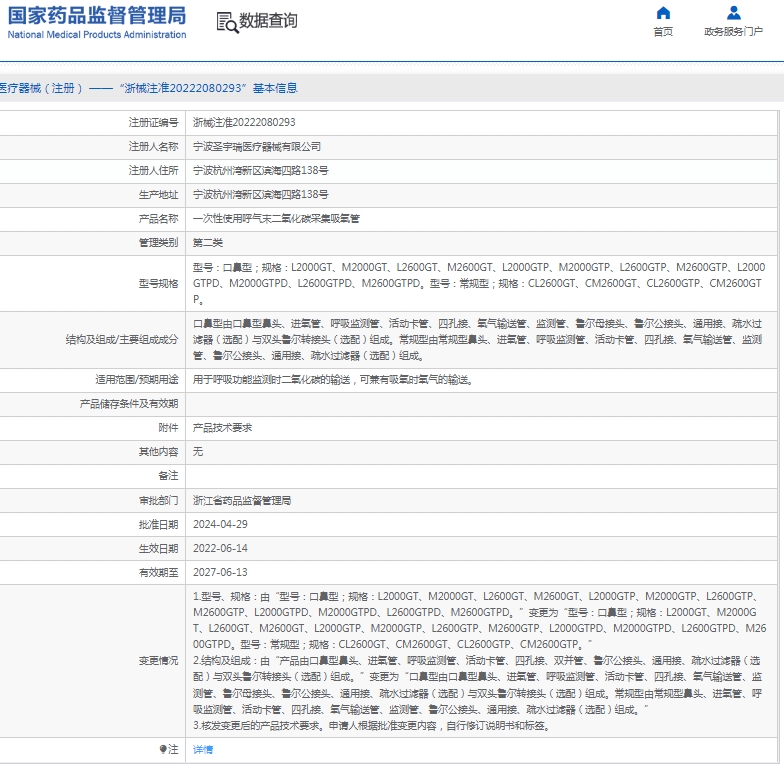The height and width of the screenshot is (769, 784).
Task: Select product name 一次性使用呼气末二氧化碳采集吸氧管
Action: click(276, 218)
